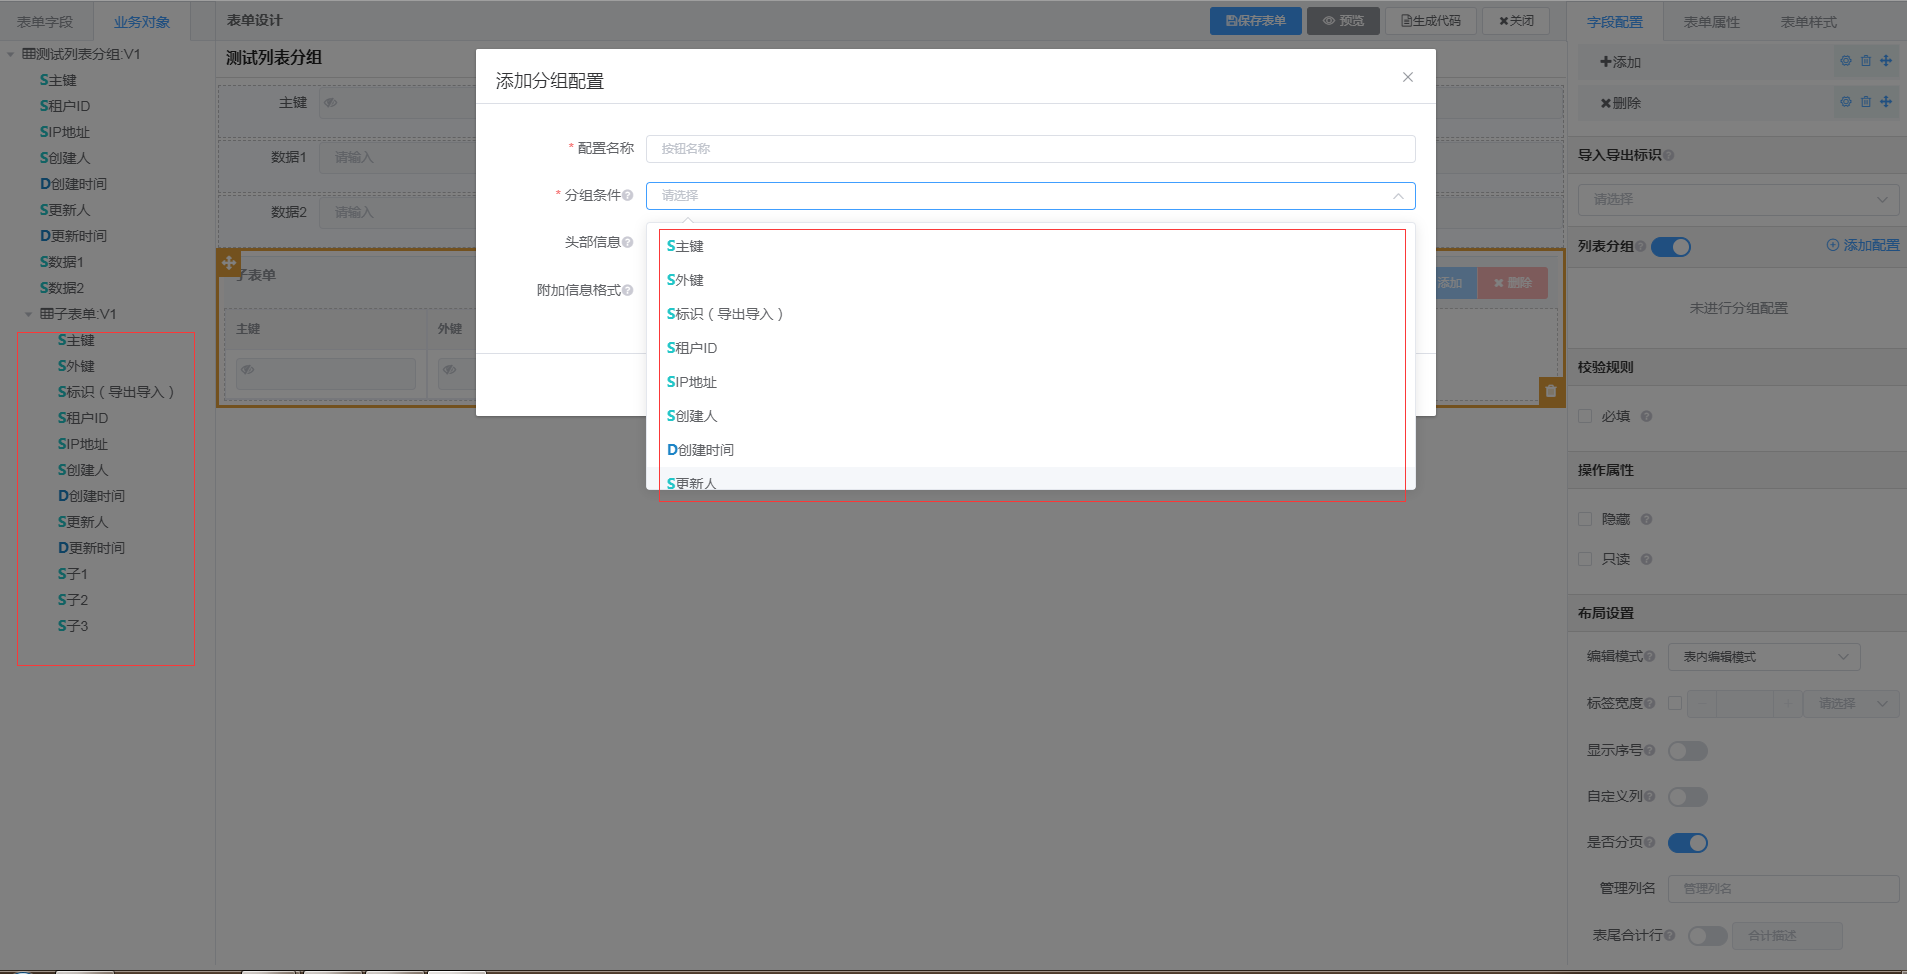Click the trash icon on the 删除 button row
Viewport: 1907px width, 974px height.
(1866, 102)
